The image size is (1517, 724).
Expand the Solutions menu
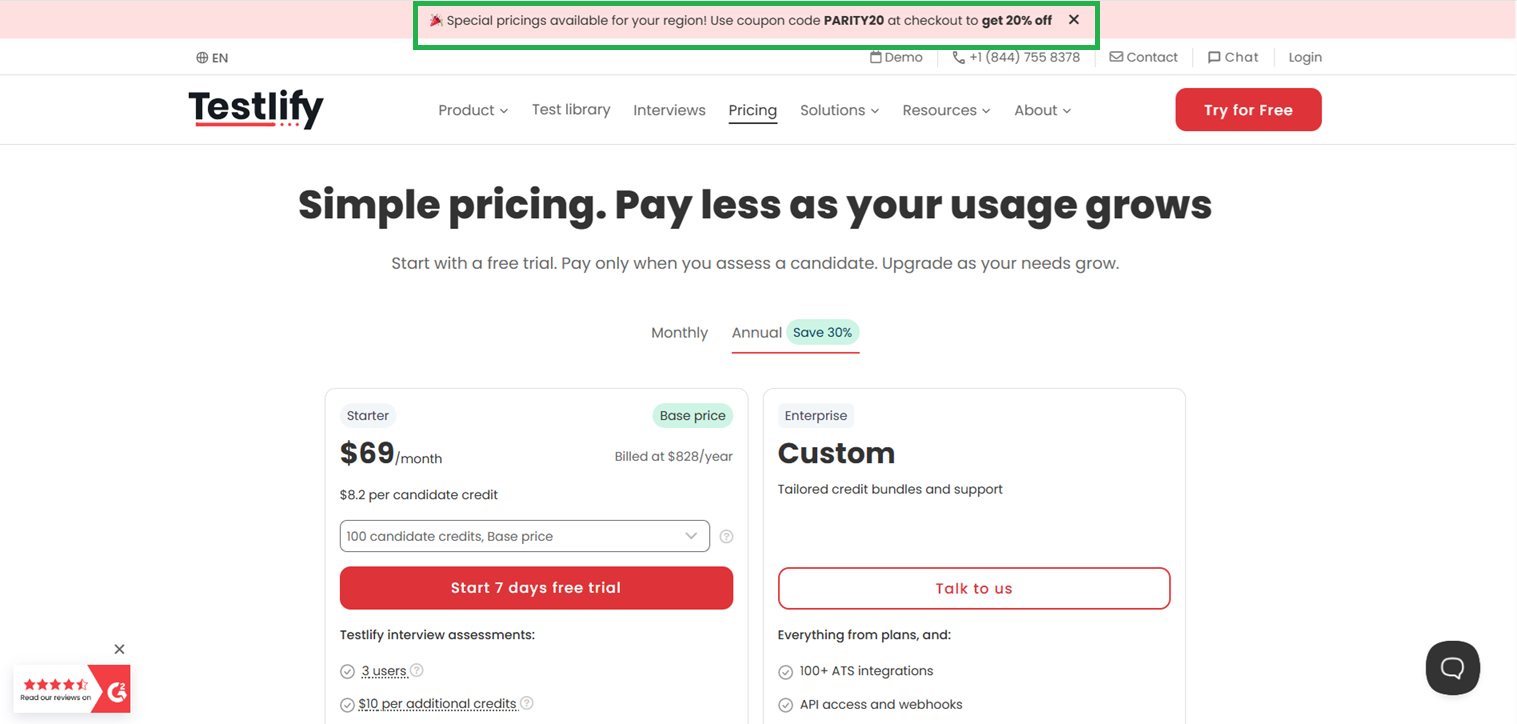click(839, 110)
